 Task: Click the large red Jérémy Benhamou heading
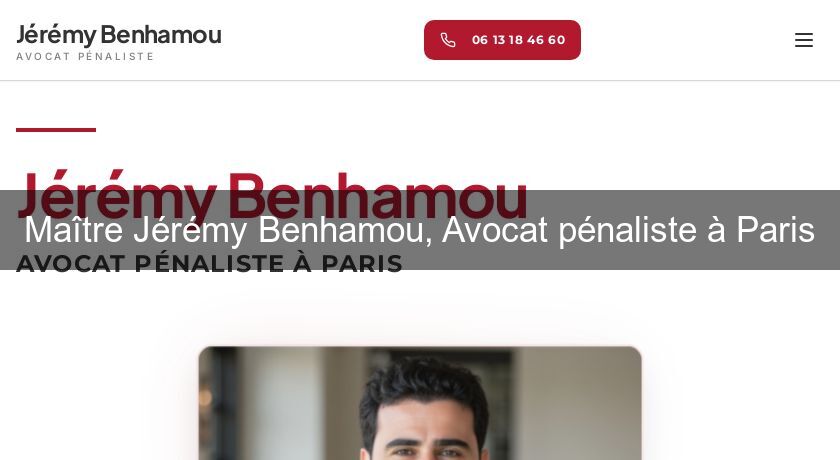[x=272, y=197]
